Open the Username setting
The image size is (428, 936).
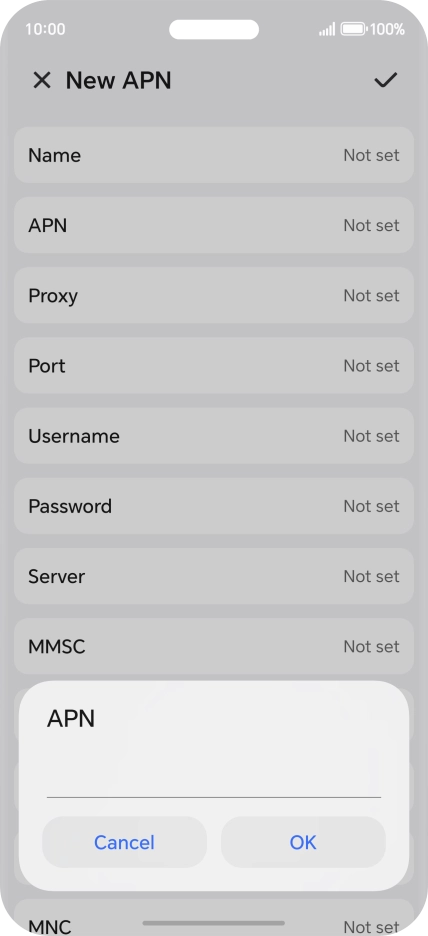pyautogui.click(x=214, y=436)
